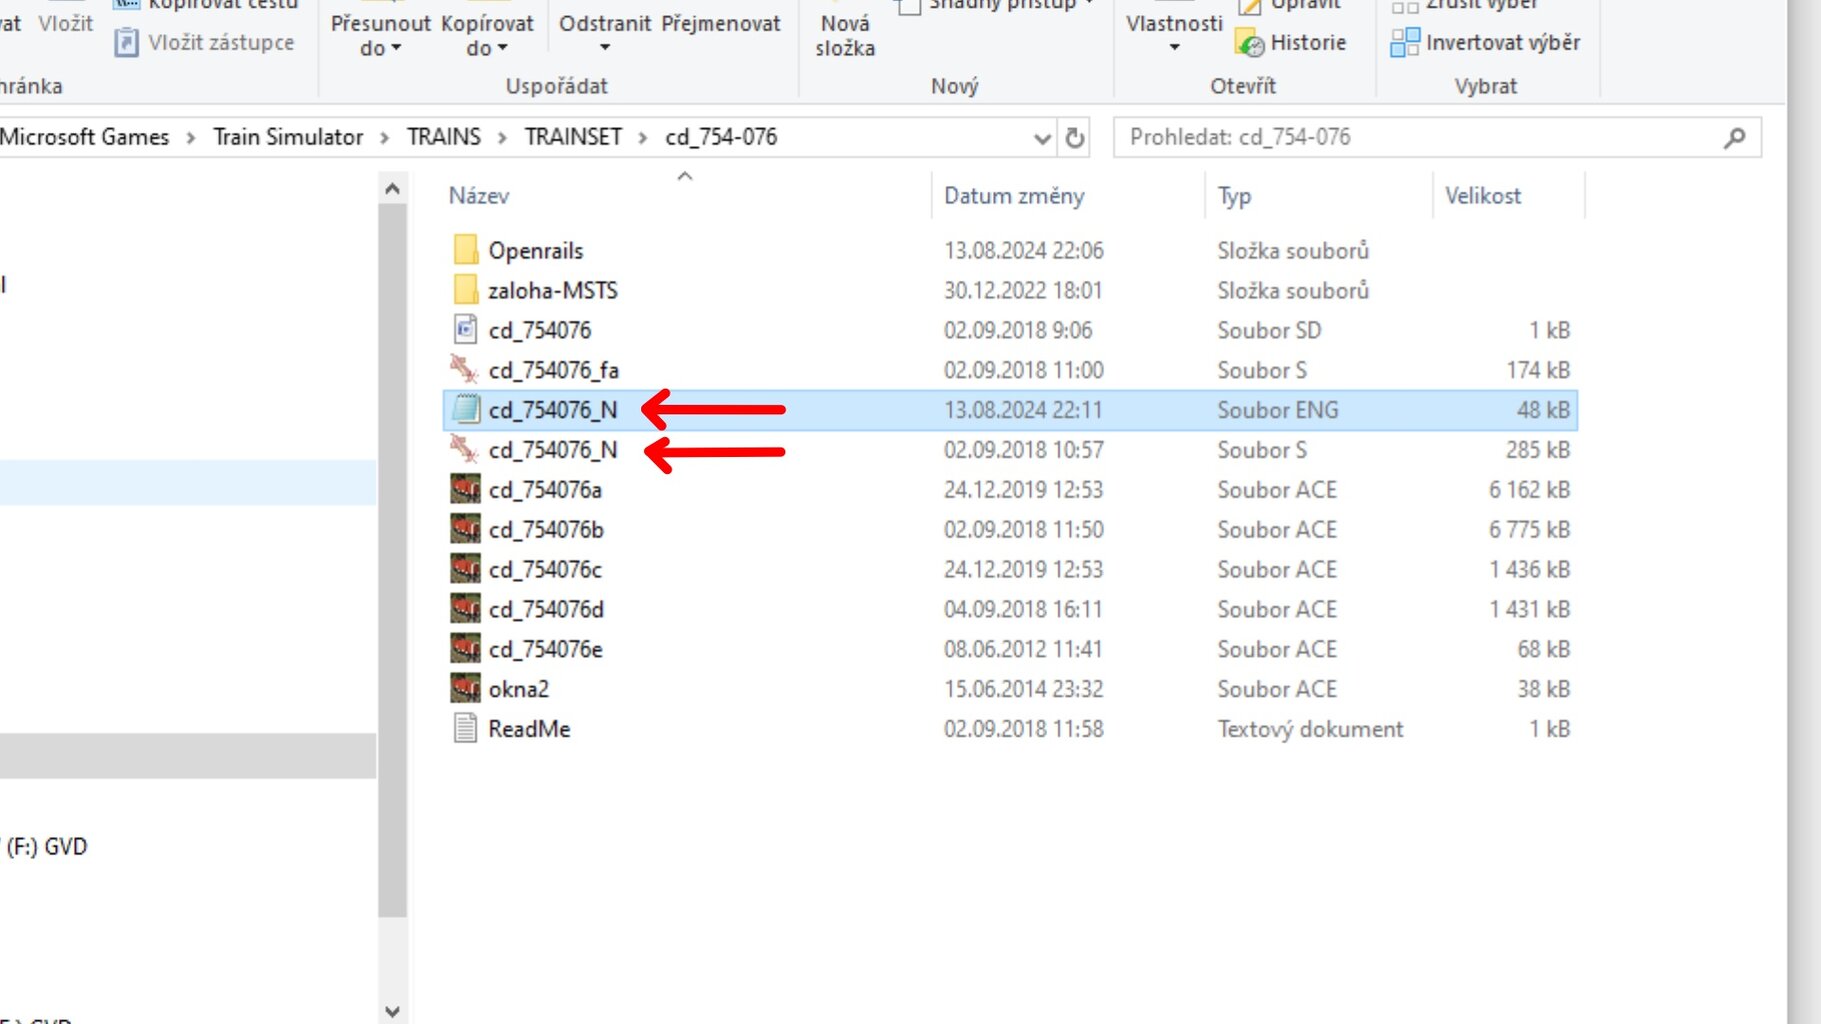
Task: Click the navigation pane scroll up arrow
Action: point(392,188)
